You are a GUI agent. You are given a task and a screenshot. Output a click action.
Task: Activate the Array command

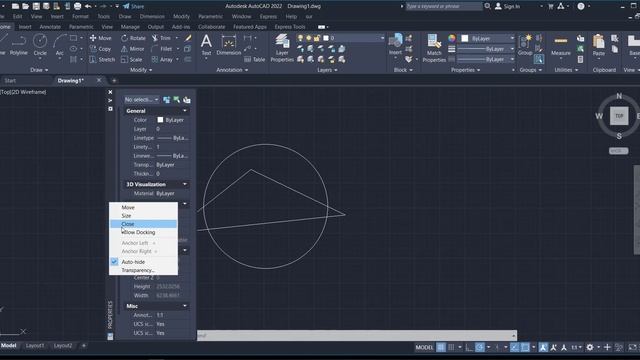(x=162, y=59)
